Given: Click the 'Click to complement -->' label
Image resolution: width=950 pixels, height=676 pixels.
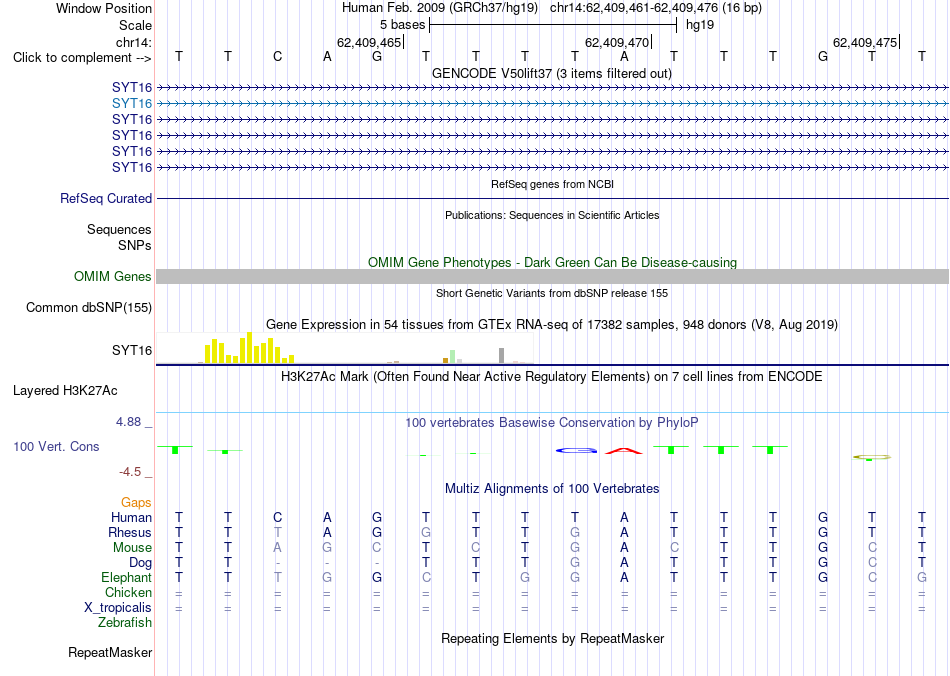Looking at the screenshot, I should click(82, 58).
